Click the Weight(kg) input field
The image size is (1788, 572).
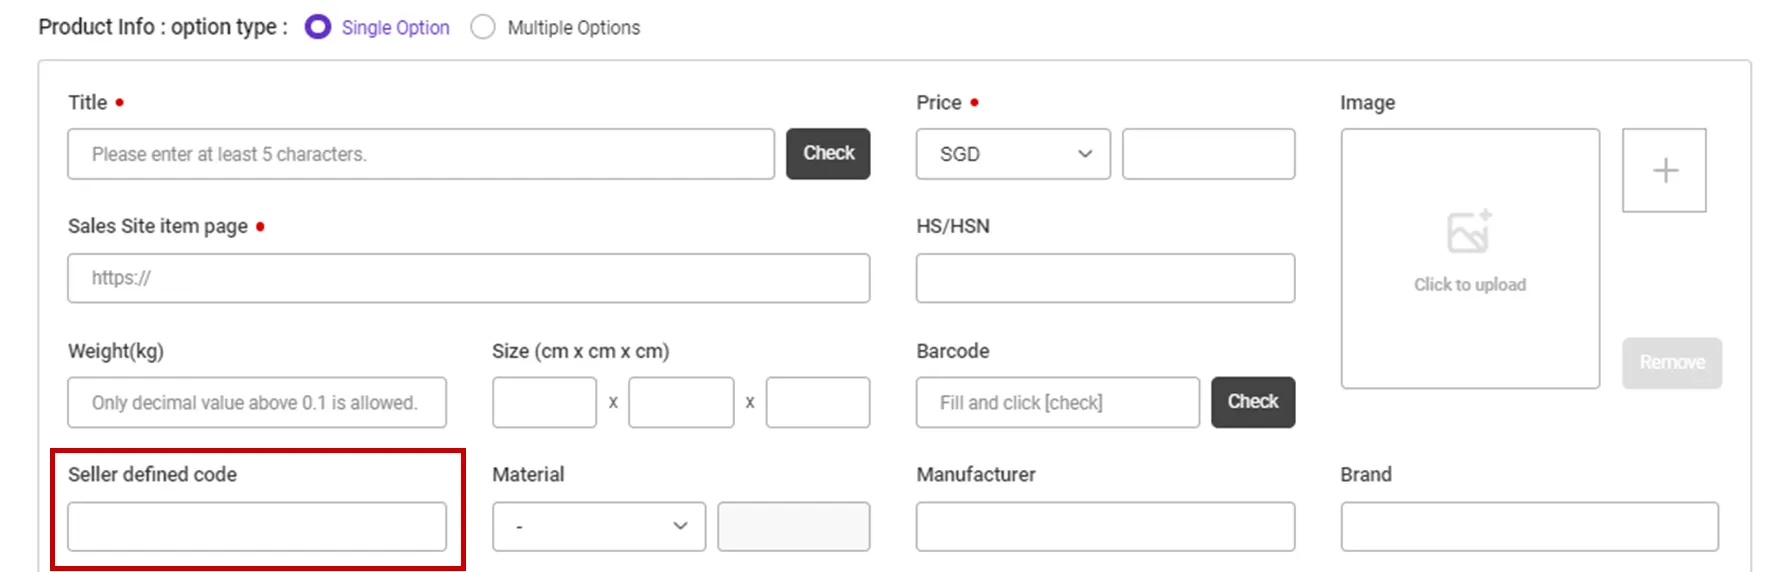(256, 402)
